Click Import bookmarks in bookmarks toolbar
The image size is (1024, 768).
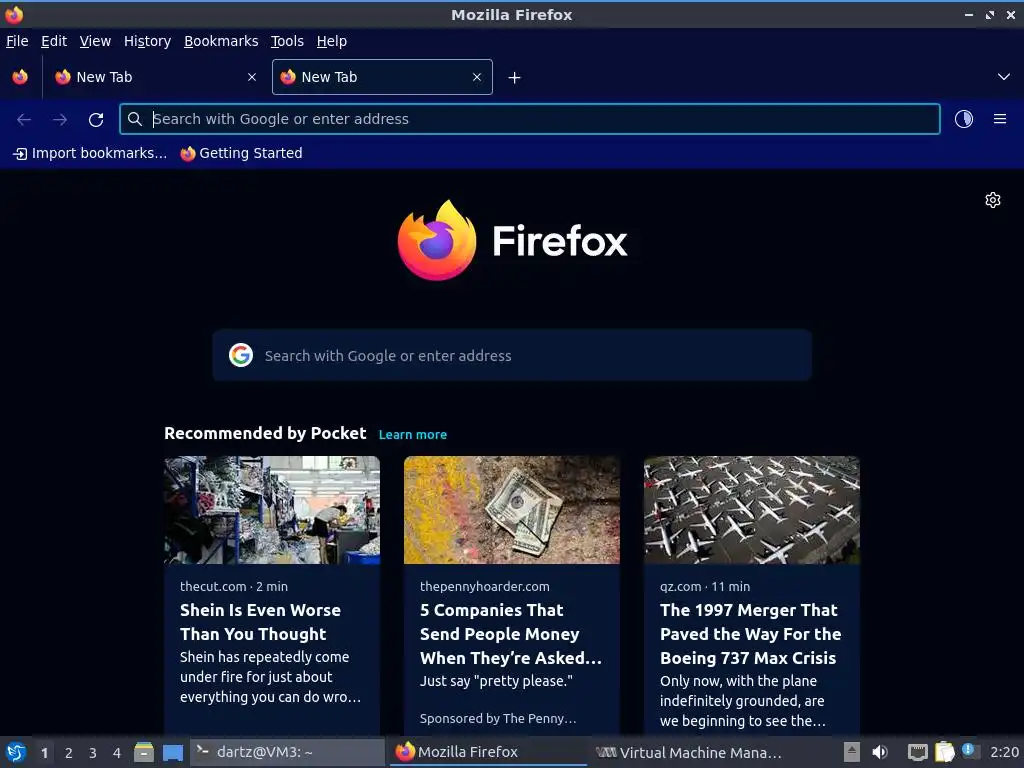pyautogui.click(x=90, y=153)
